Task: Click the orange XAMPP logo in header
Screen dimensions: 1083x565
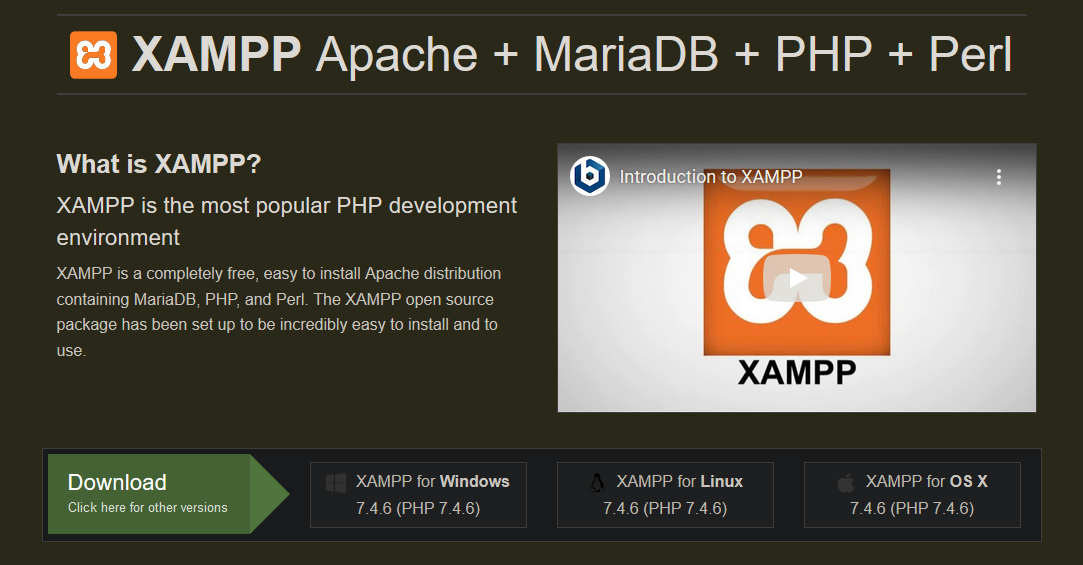Action: point(93,55)
